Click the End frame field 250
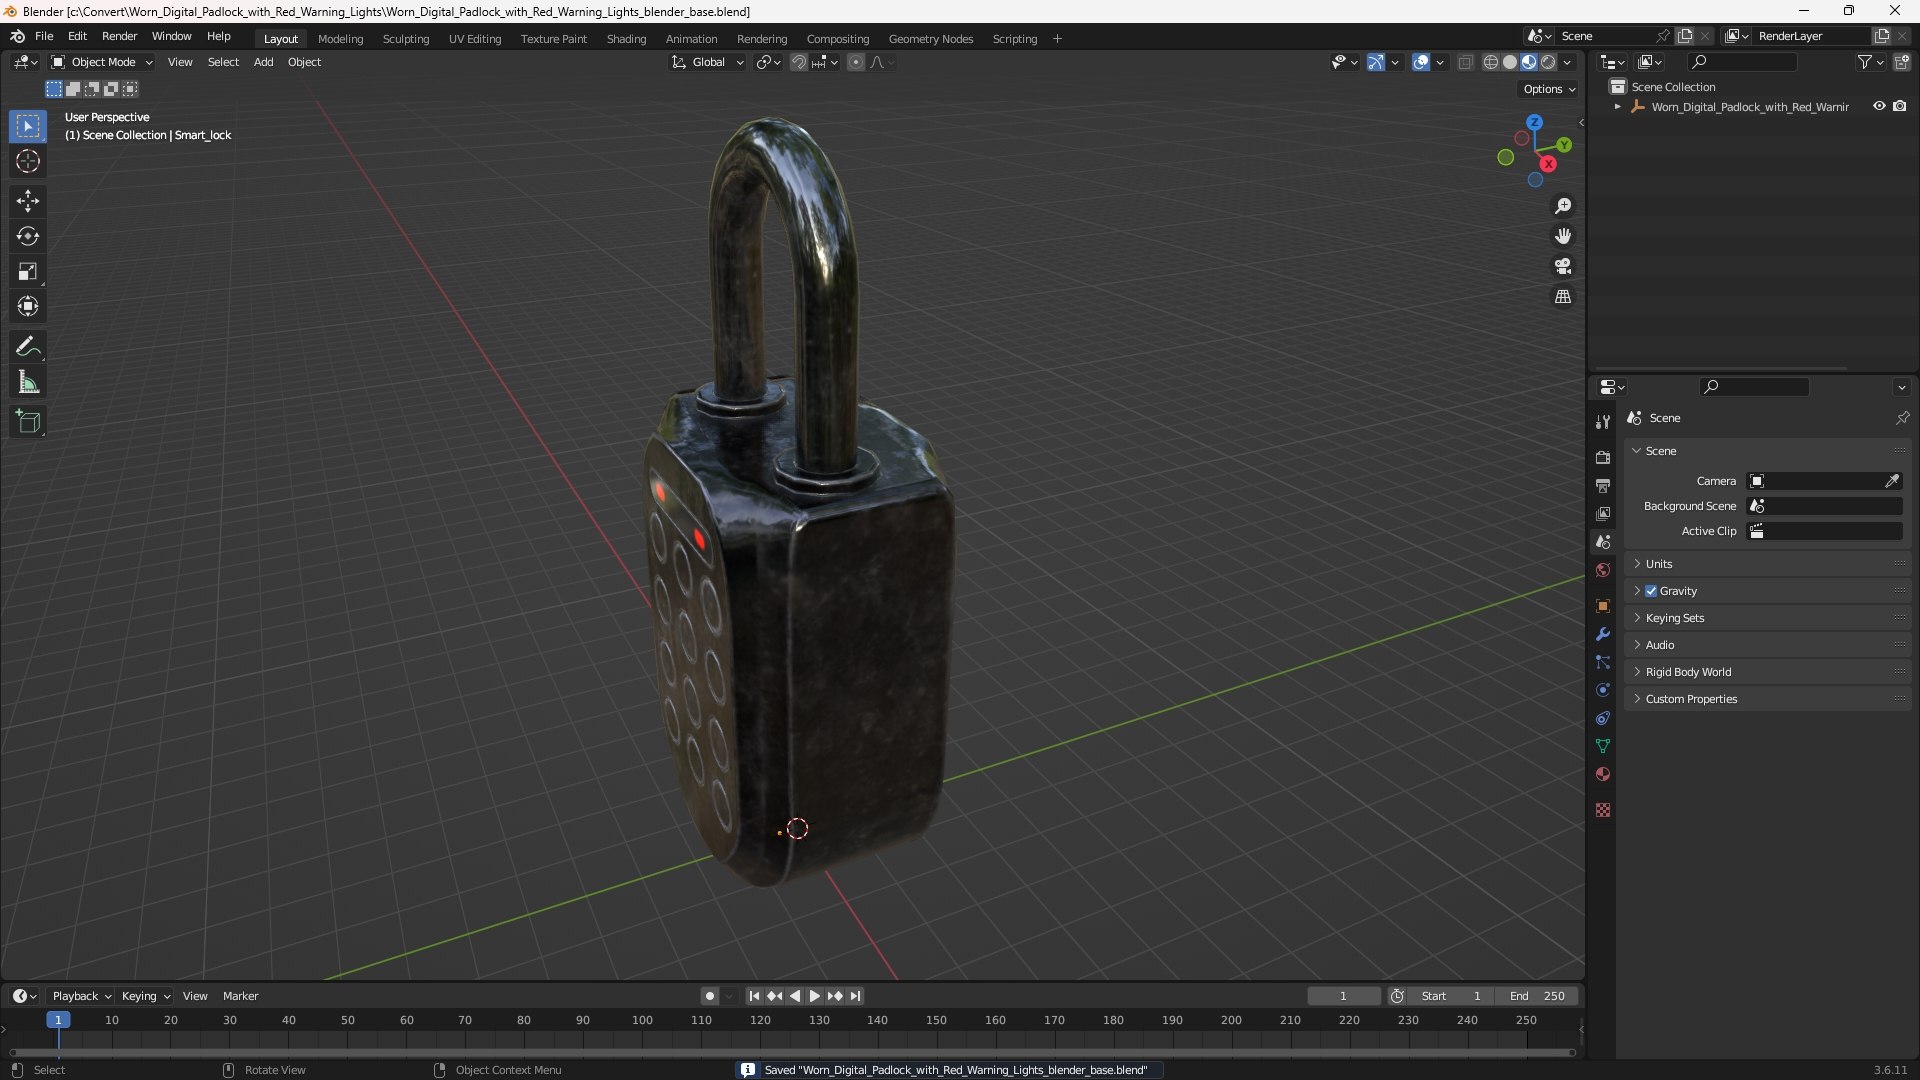The width and height of the screenshot is (1920, 1080). (x=1537, y=996)
